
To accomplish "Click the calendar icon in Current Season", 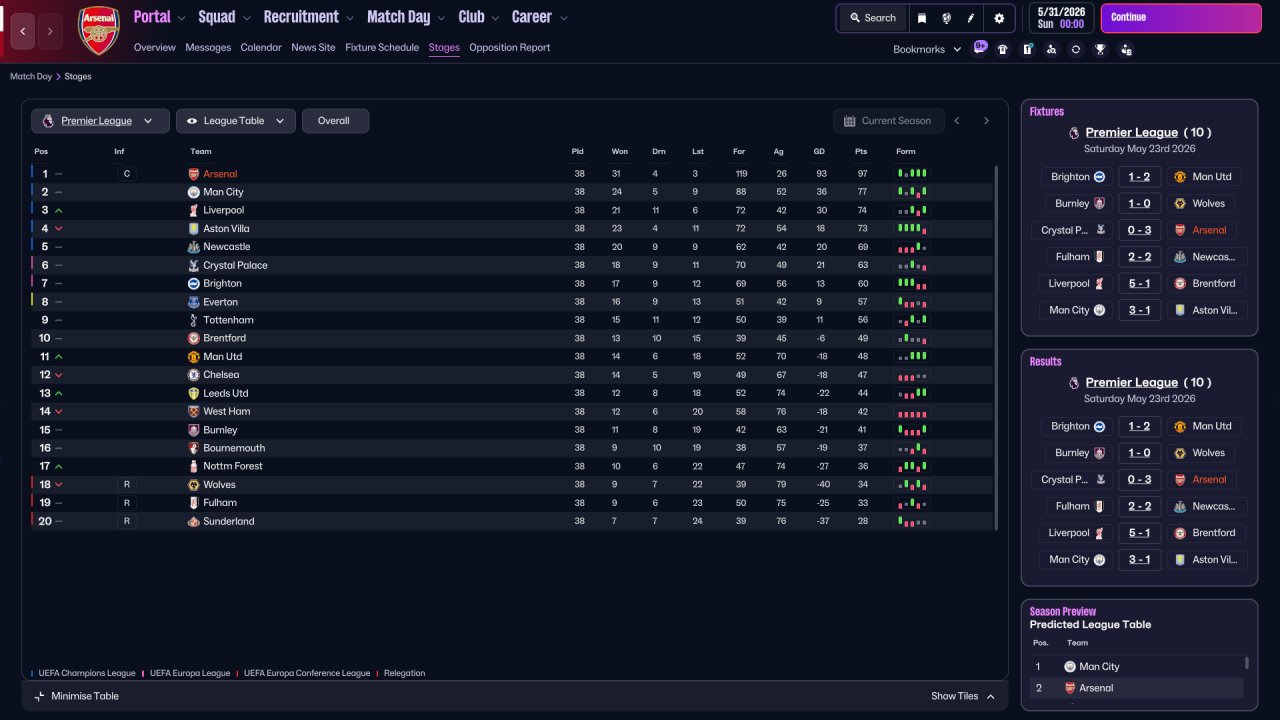I will click(850, 121).
